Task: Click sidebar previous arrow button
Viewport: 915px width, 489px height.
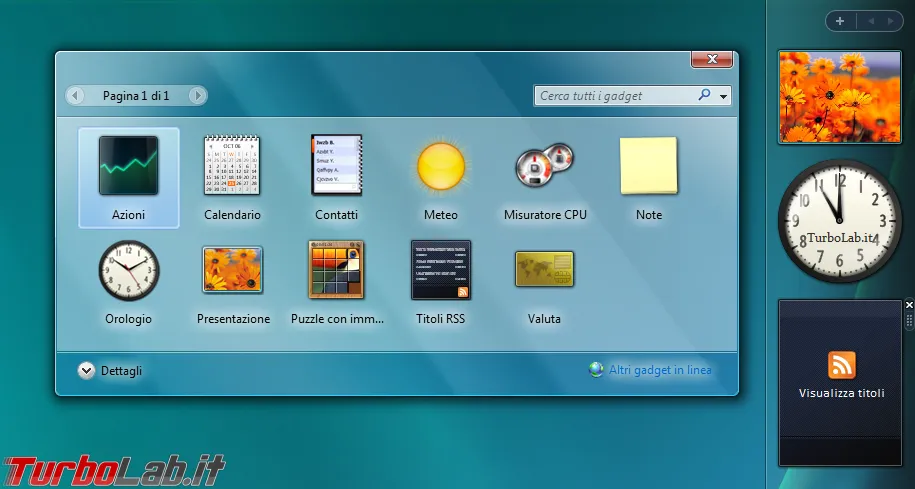Action: click(x=871, y=22)
